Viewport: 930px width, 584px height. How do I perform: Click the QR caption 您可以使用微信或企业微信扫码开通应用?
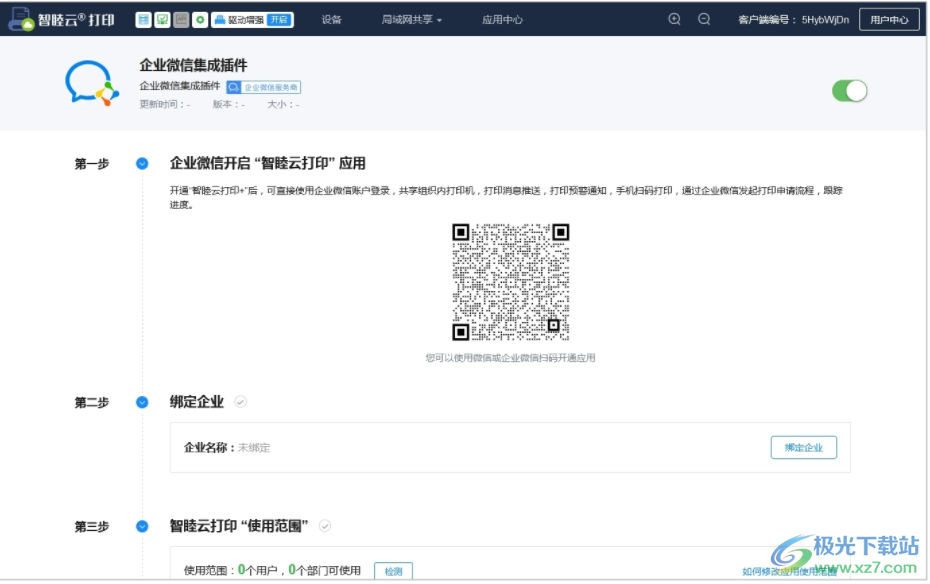point(510,358)
